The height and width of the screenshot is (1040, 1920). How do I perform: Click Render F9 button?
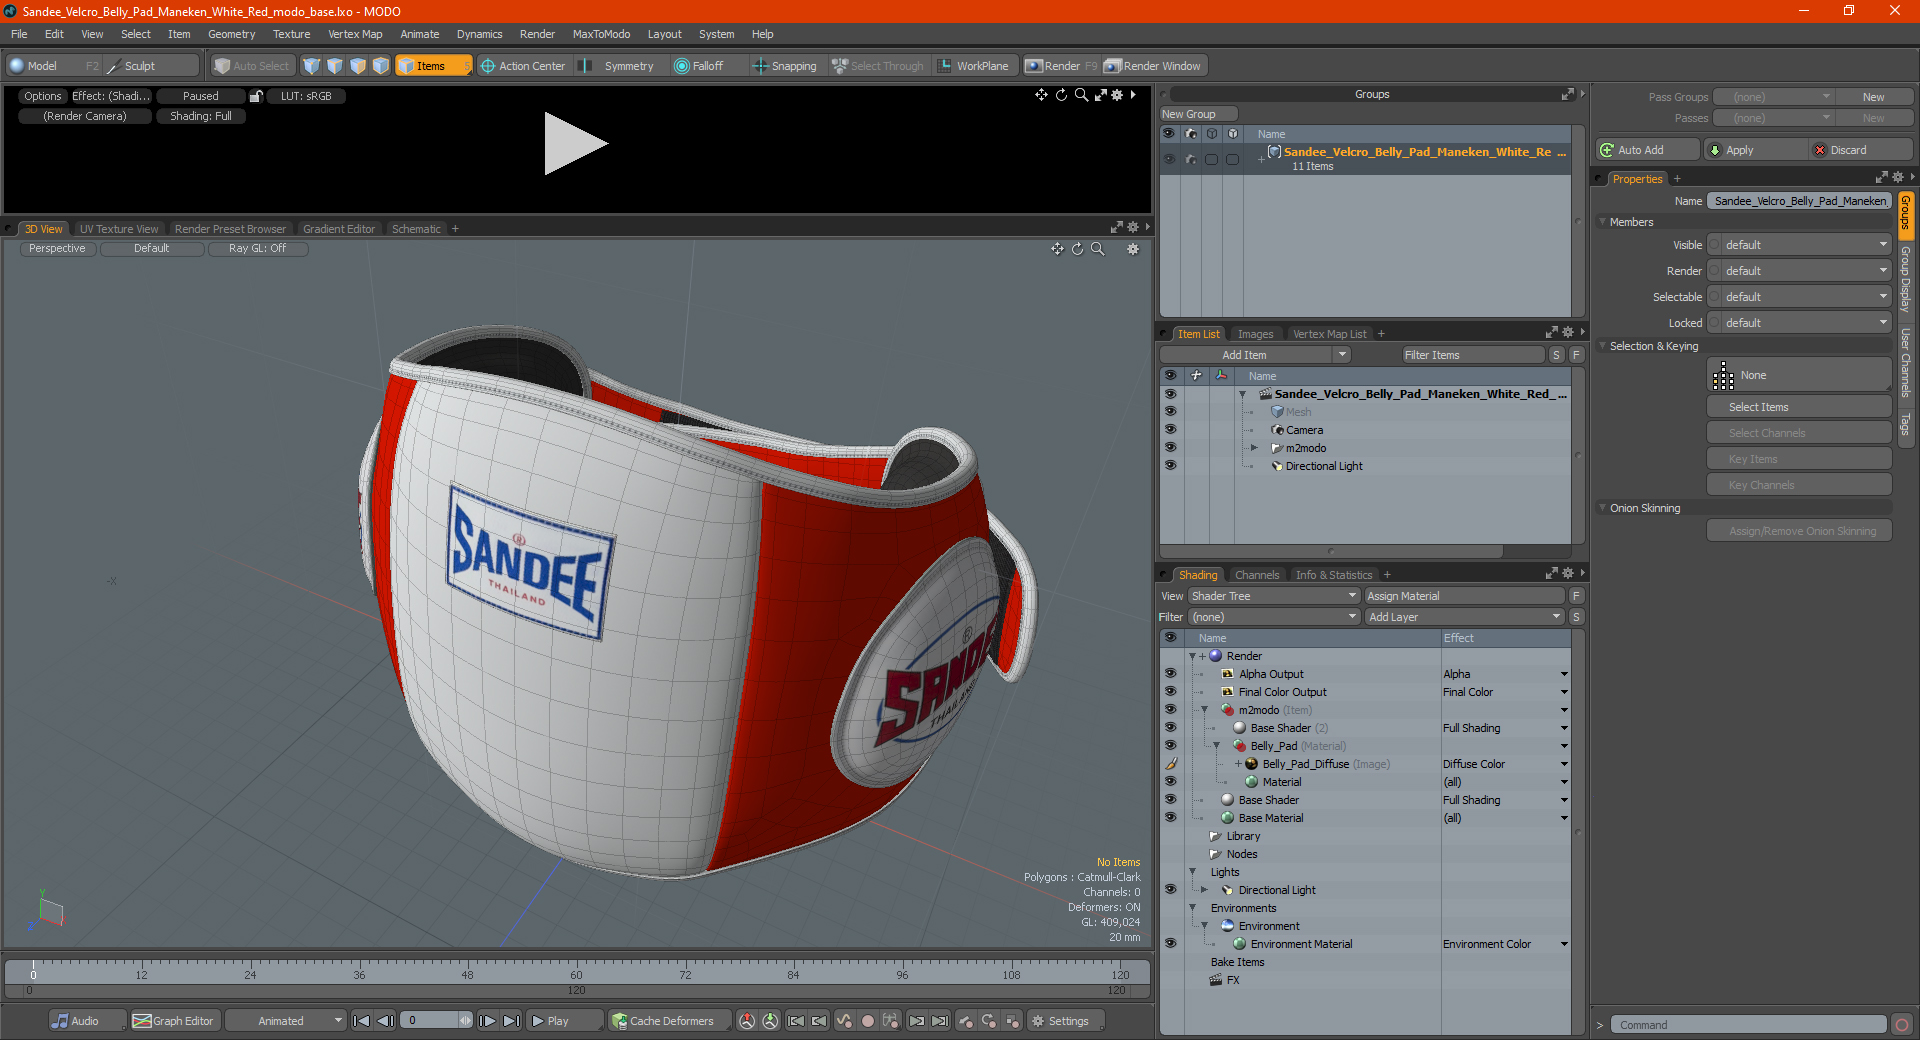click(1061, 66)
